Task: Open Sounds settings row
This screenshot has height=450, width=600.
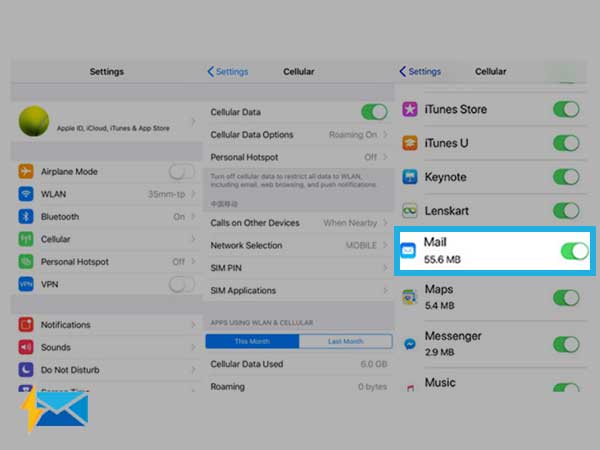Action: (107, 347)
